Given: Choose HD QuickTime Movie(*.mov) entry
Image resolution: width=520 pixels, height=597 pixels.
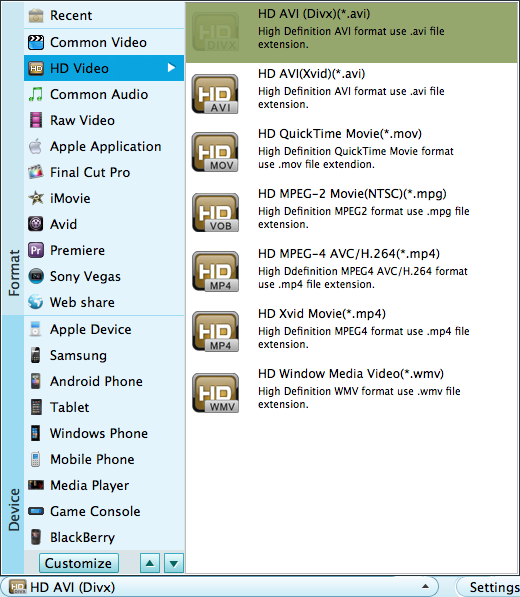Looking at the screenshot, I should [x=351, y=152].
